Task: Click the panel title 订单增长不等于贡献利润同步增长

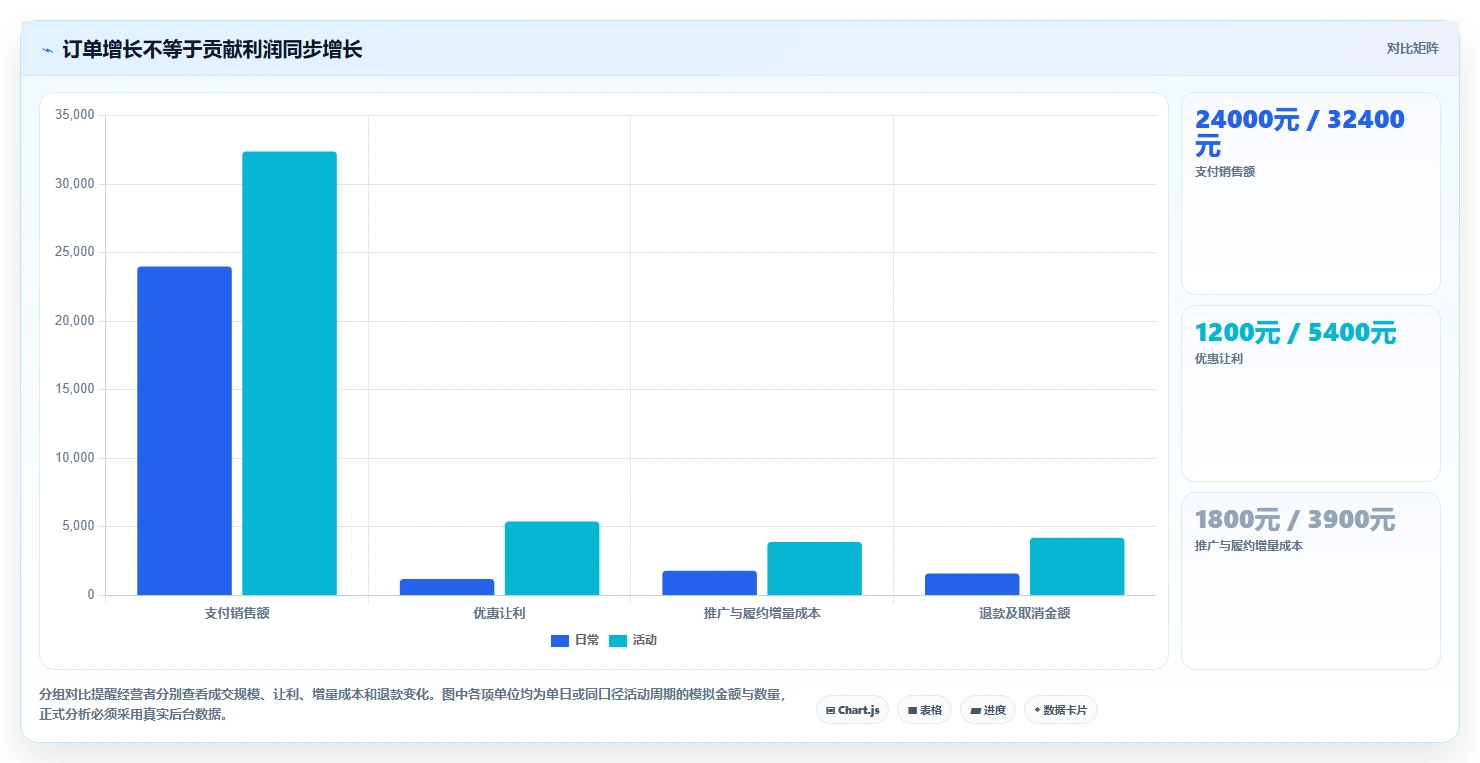Action: tap(212, 49)
